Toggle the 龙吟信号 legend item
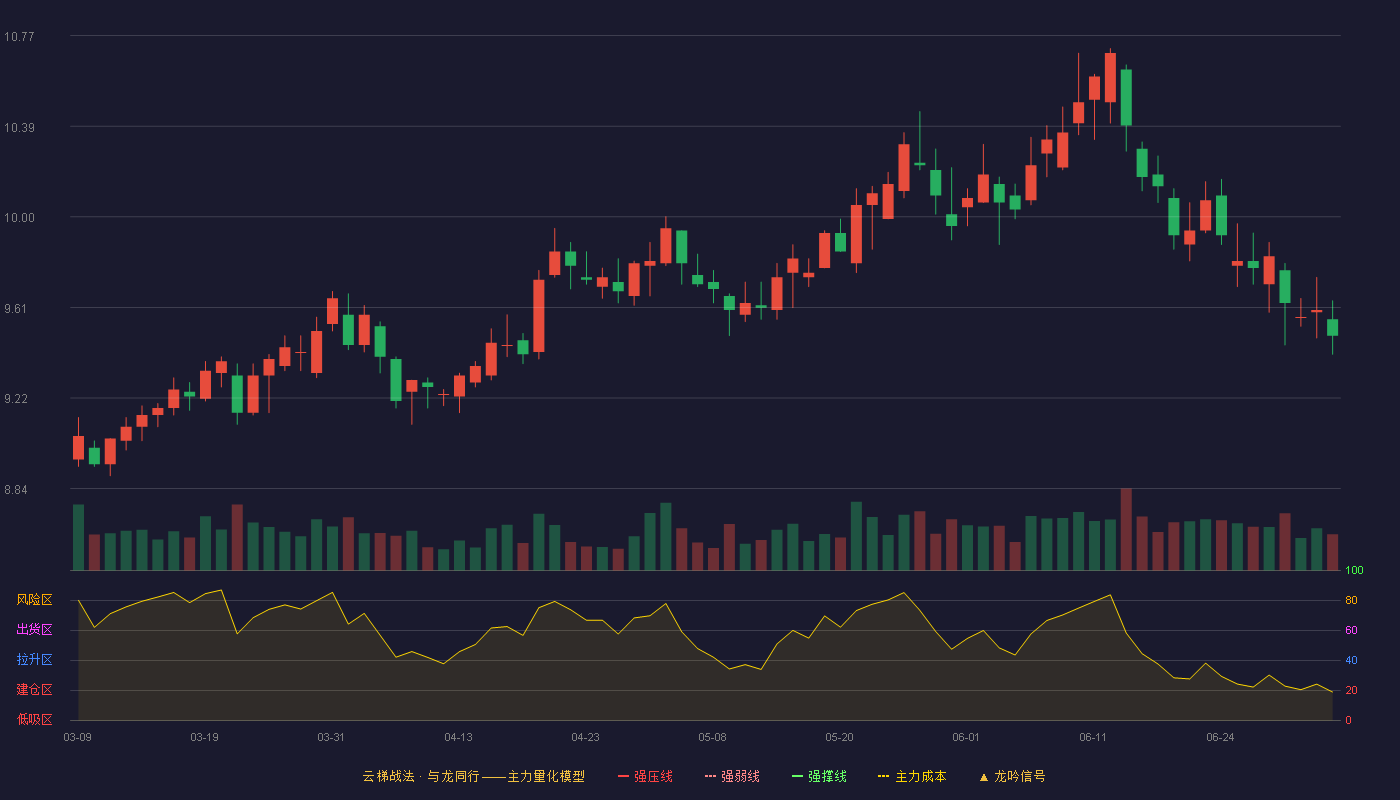The height and width of the screenshot is (800, 1400). (x=1012, y=776)
